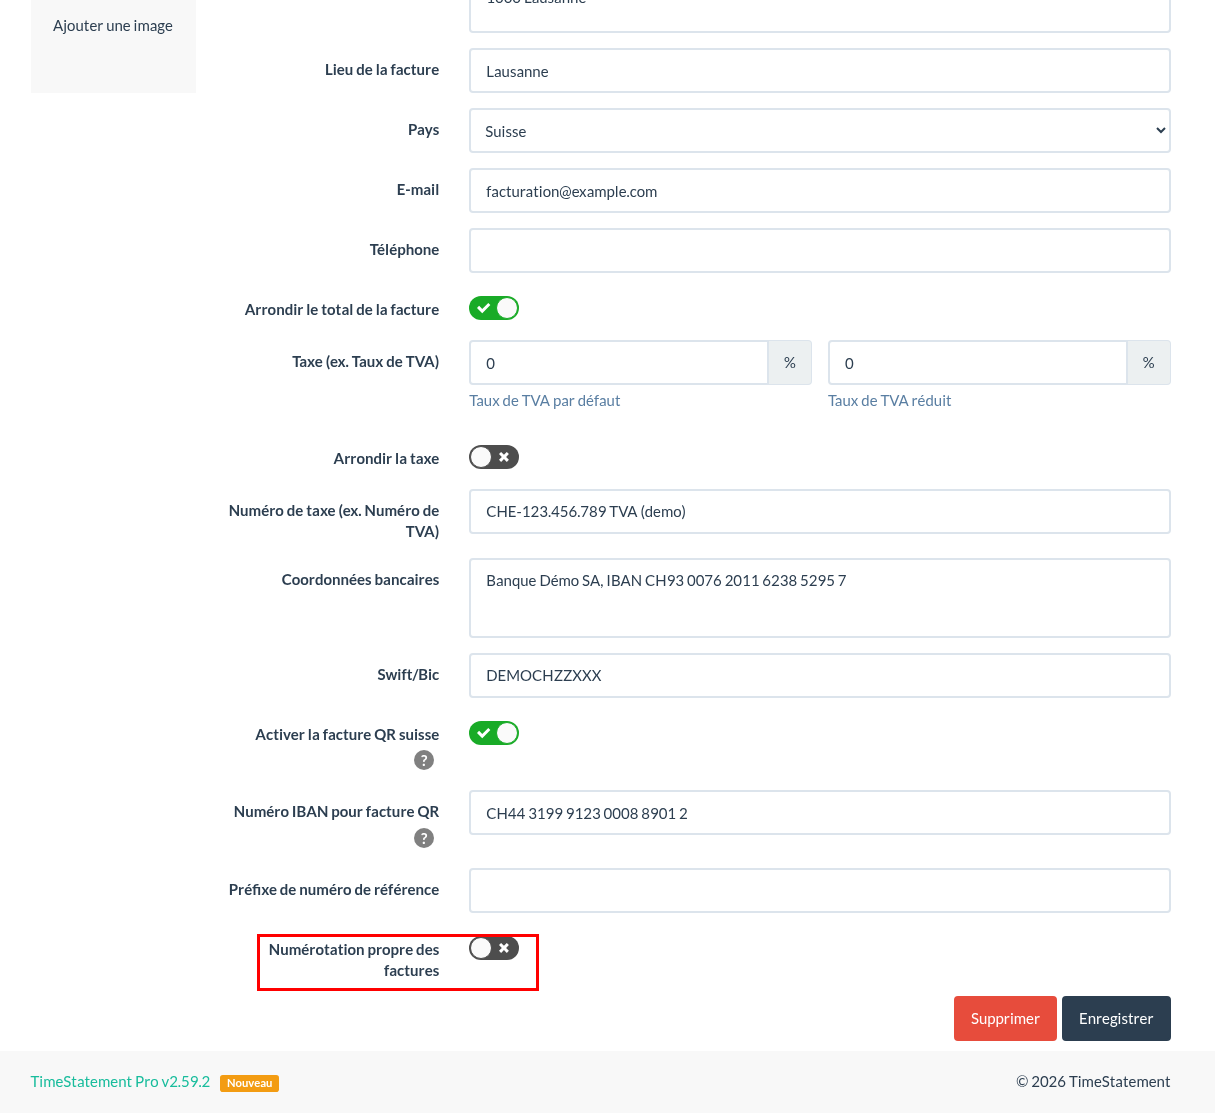Click the tax number input field
This screenshot has width=1215, height=1113.
[820, 512]
